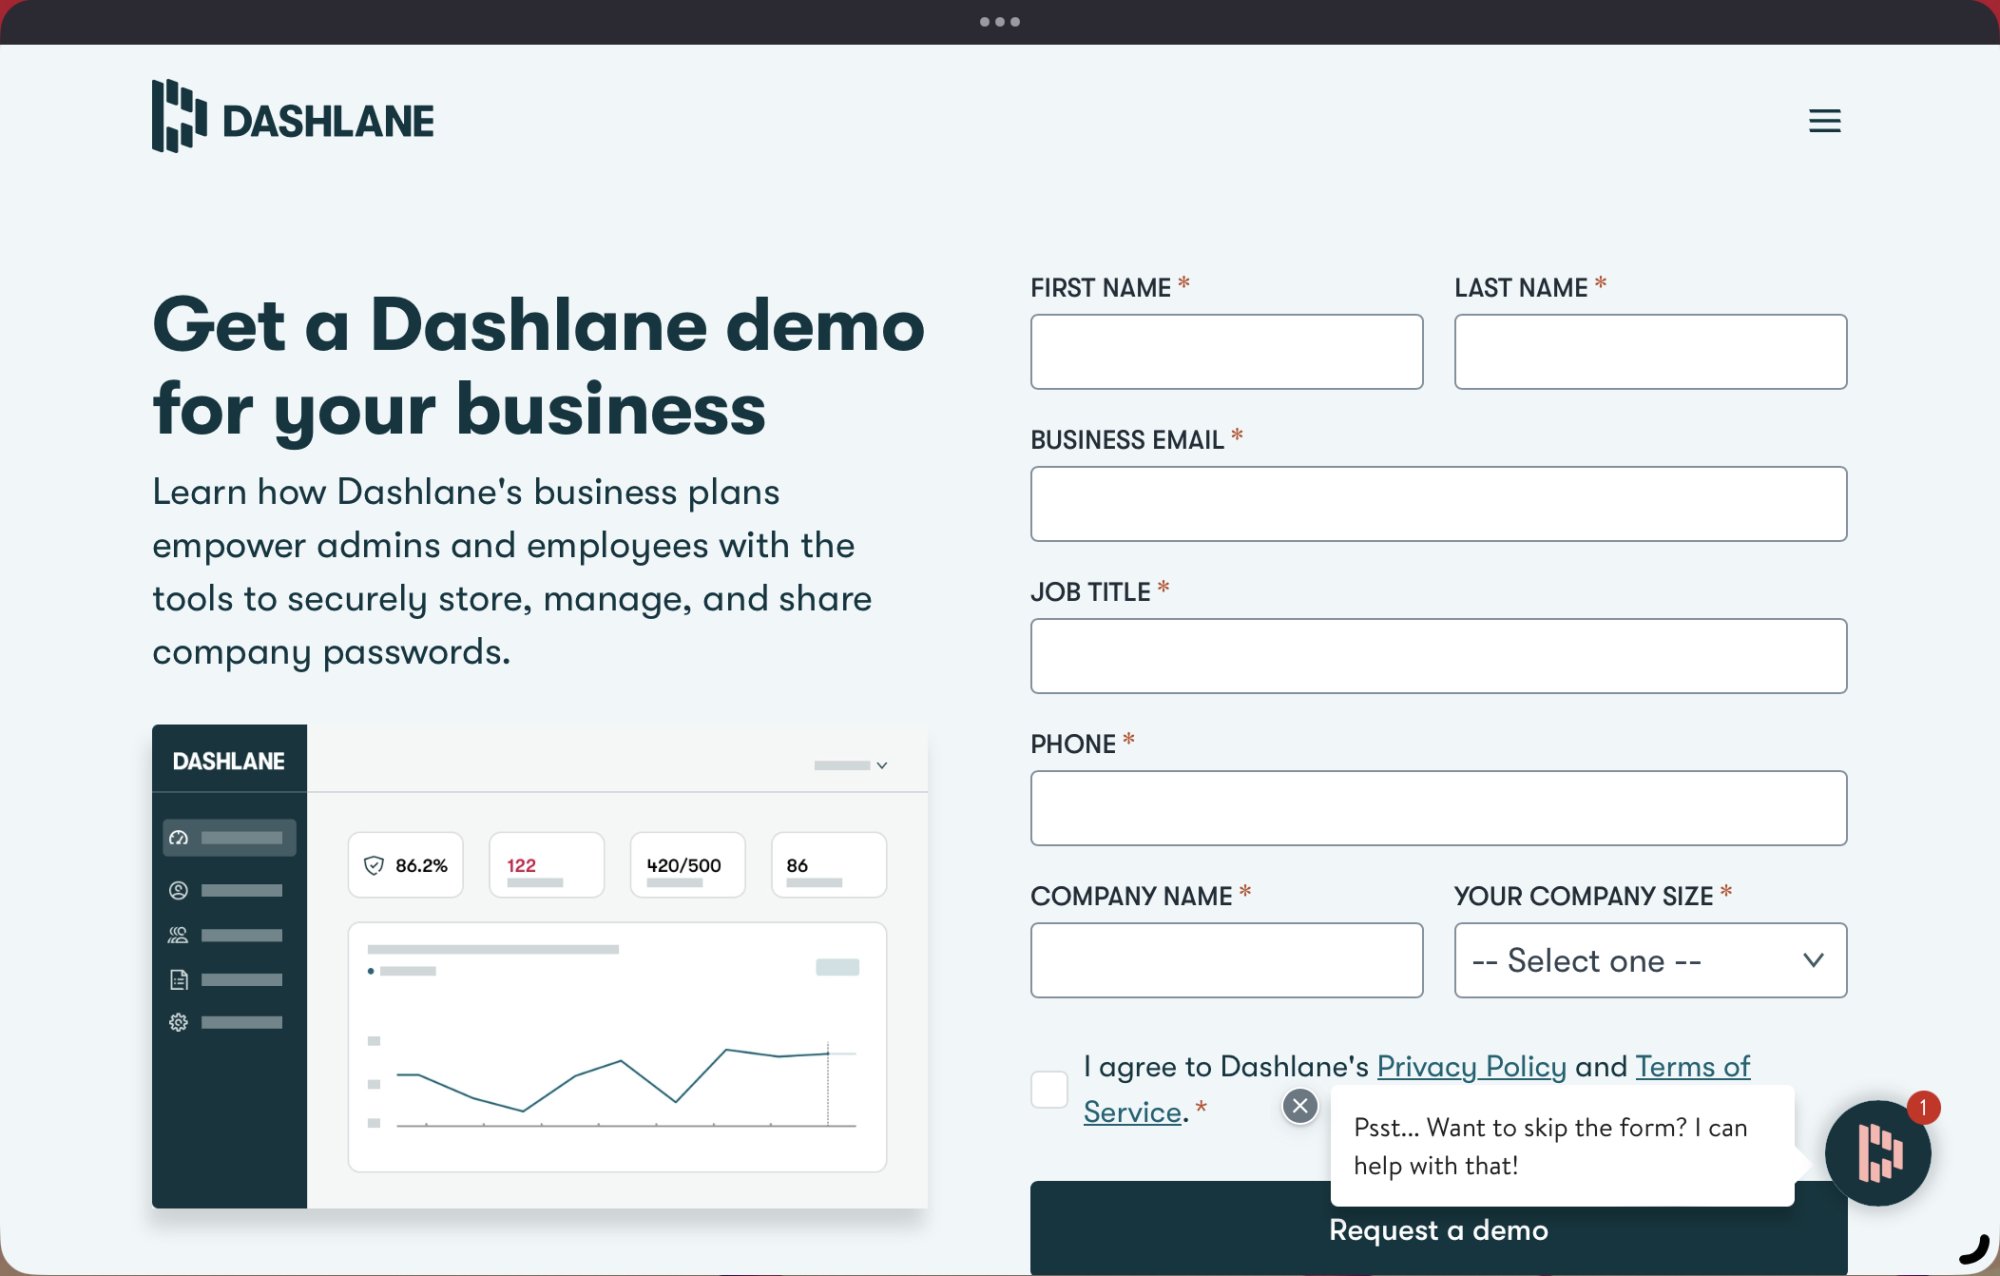Expand the Your Company Size dropdown
Screen dimensions: 2000x1276
tap(1650, 960)
